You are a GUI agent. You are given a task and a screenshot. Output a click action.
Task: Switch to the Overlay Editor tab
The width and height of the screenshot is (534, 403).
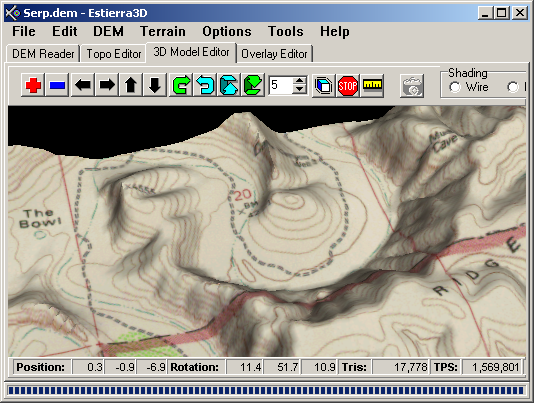tap(274, 54)
